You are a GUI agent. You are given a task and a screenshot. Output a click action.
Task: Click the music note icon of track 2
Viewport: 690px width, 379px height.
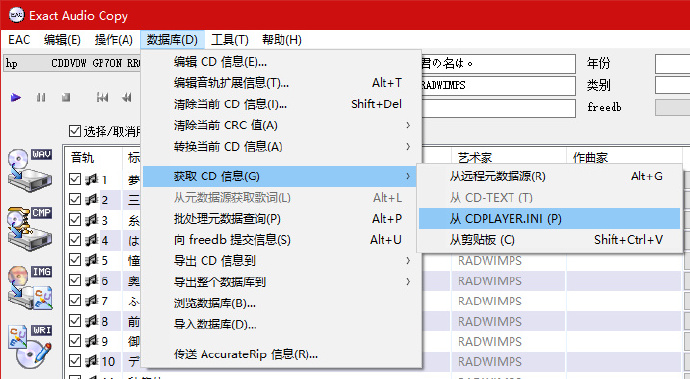[x=92, y=199]
